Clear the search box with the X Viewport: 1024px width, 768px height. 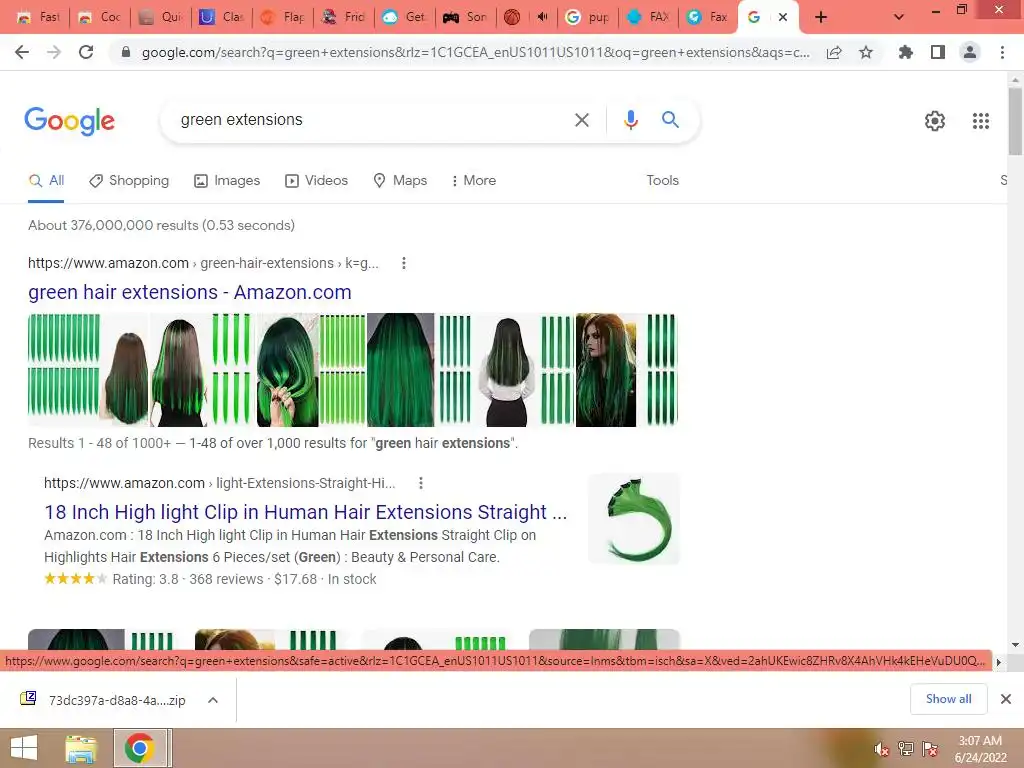581,120
